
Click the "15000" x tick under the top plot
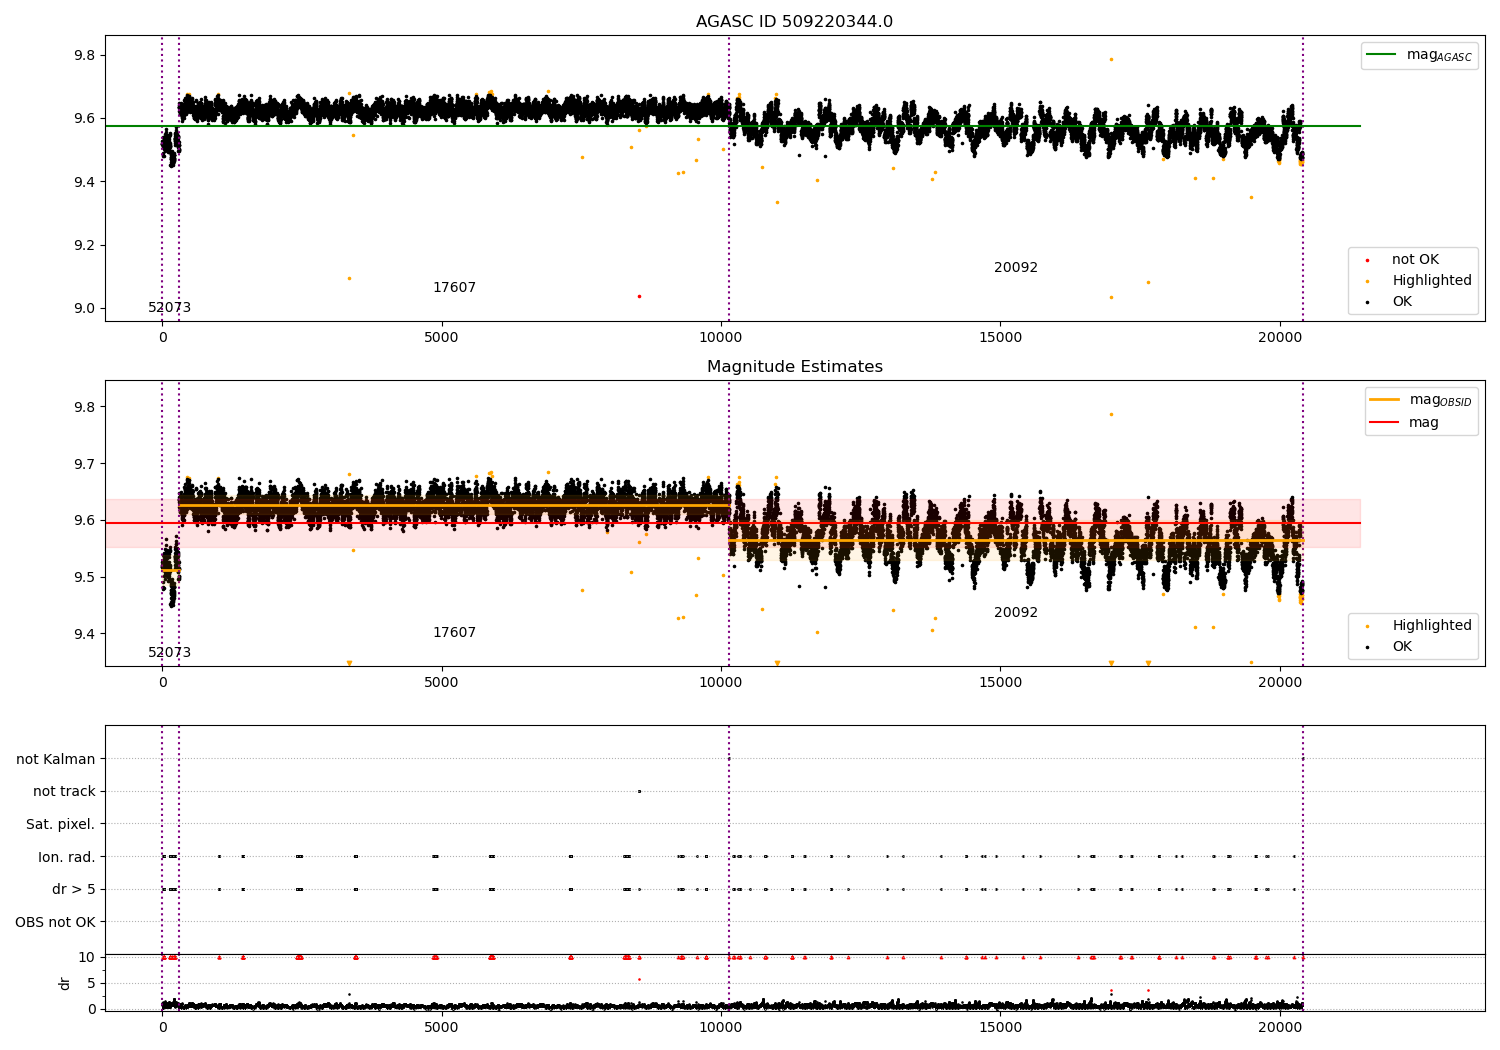click(1000, 338)
